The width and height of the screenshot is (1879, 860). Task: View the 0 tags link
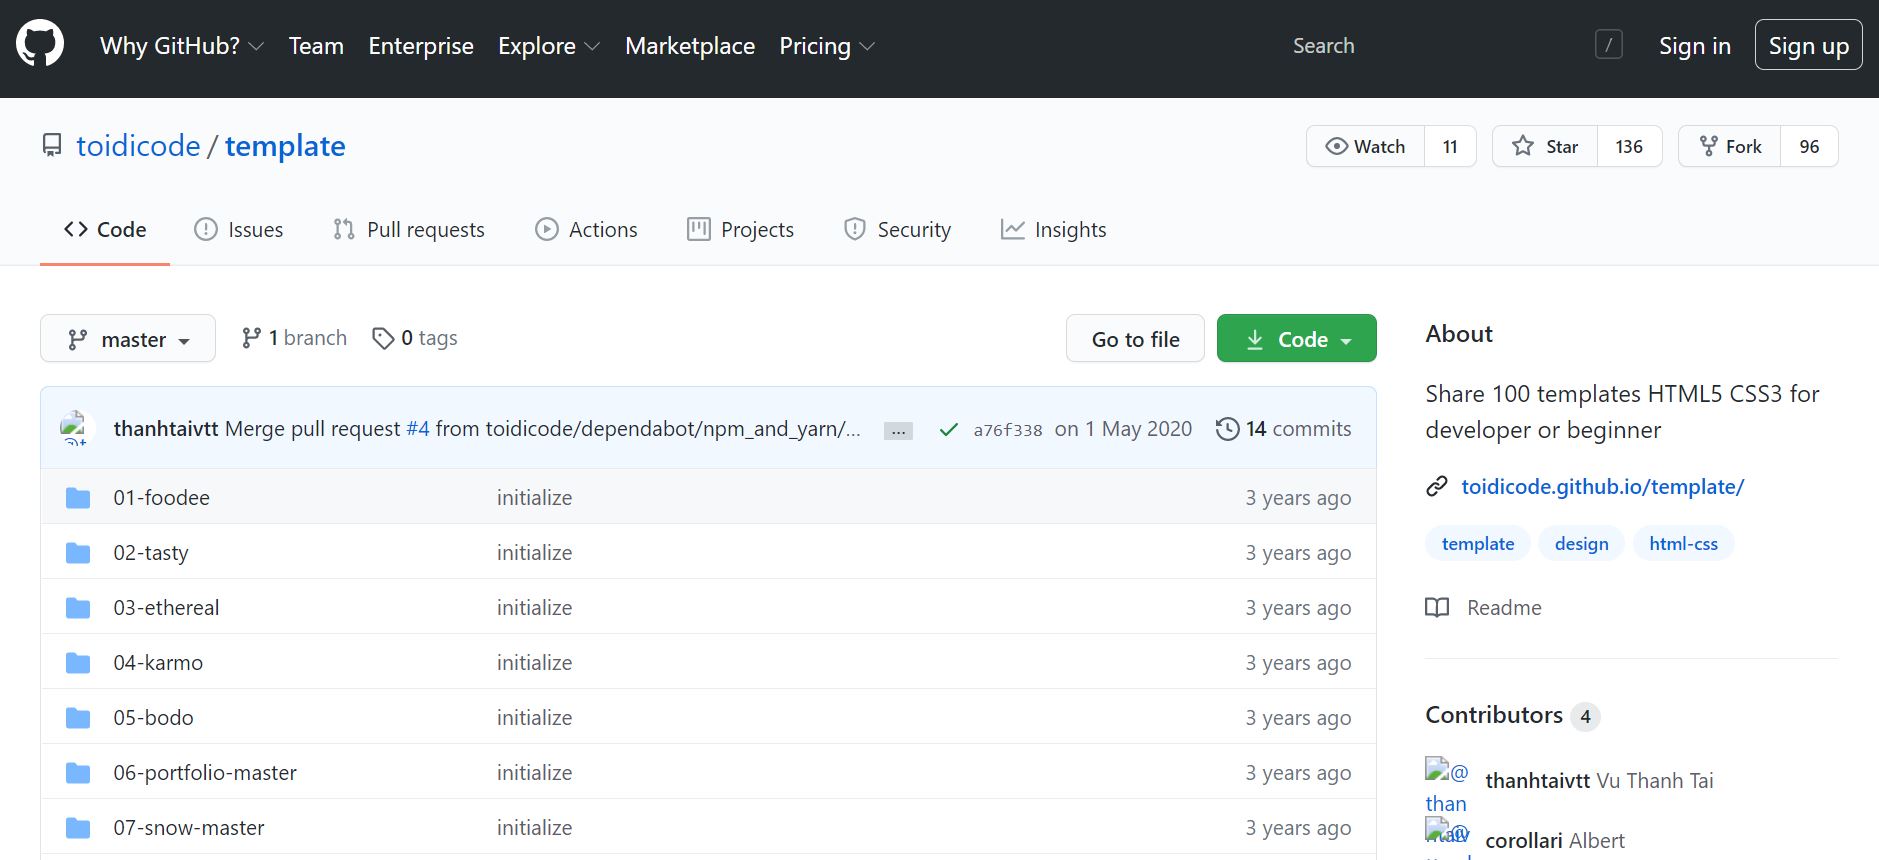point(415,338)
